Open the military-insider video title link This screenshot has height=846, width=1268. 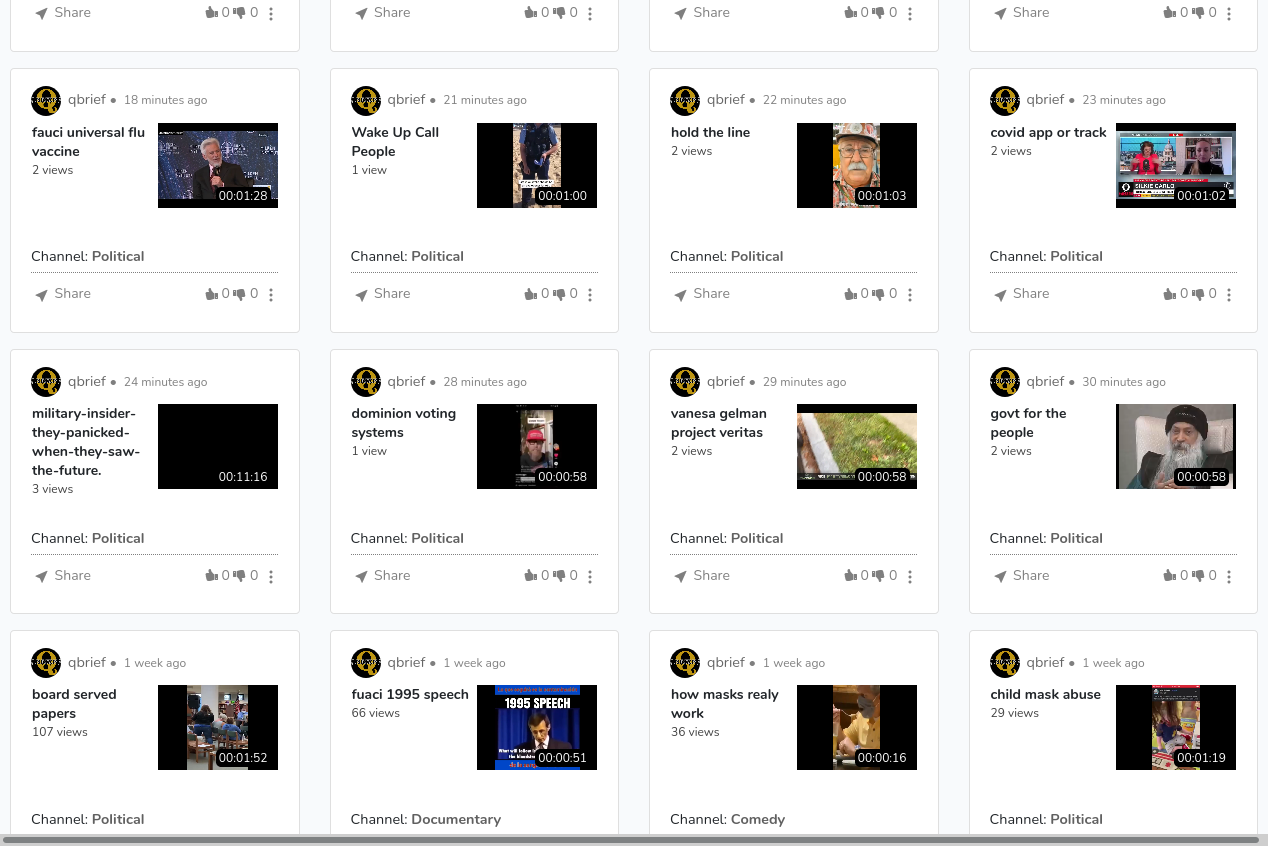click(85, 442)
